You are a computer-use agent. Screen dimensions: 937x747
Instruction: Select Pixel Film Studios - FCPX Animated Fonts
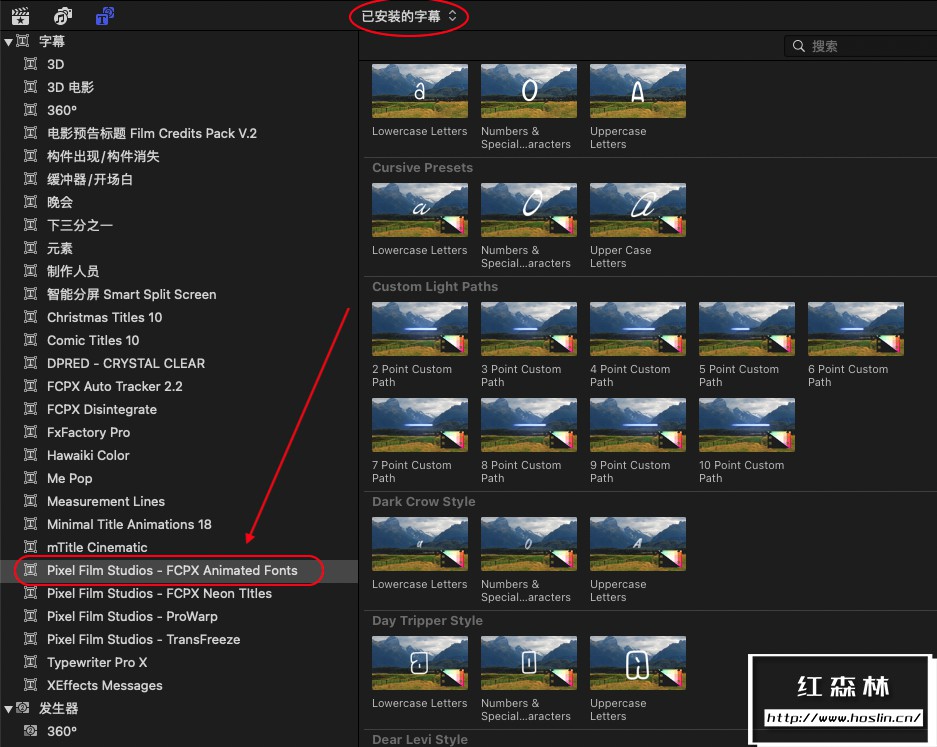[172, 570]
